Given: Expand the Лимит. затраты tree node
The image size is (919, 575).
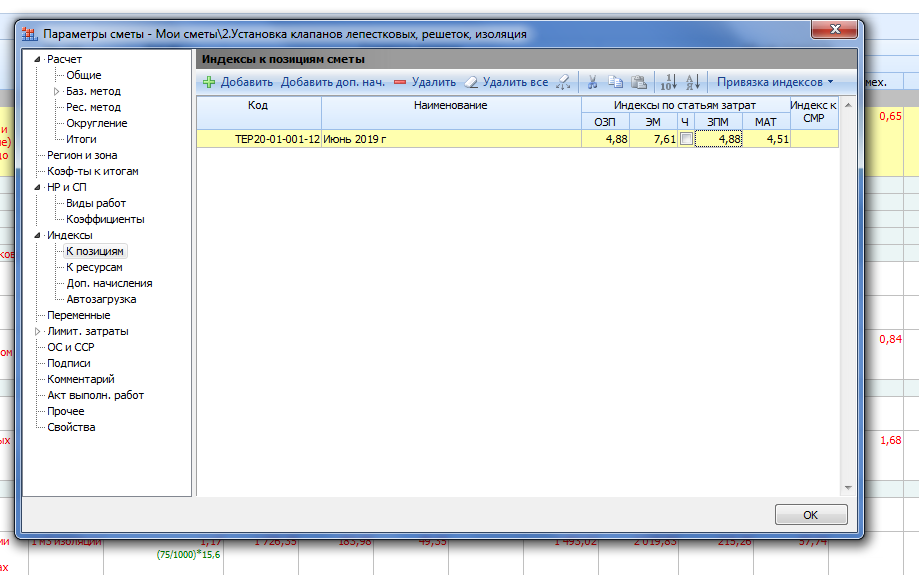Looking at the screenshot, I should pos(39,331).
